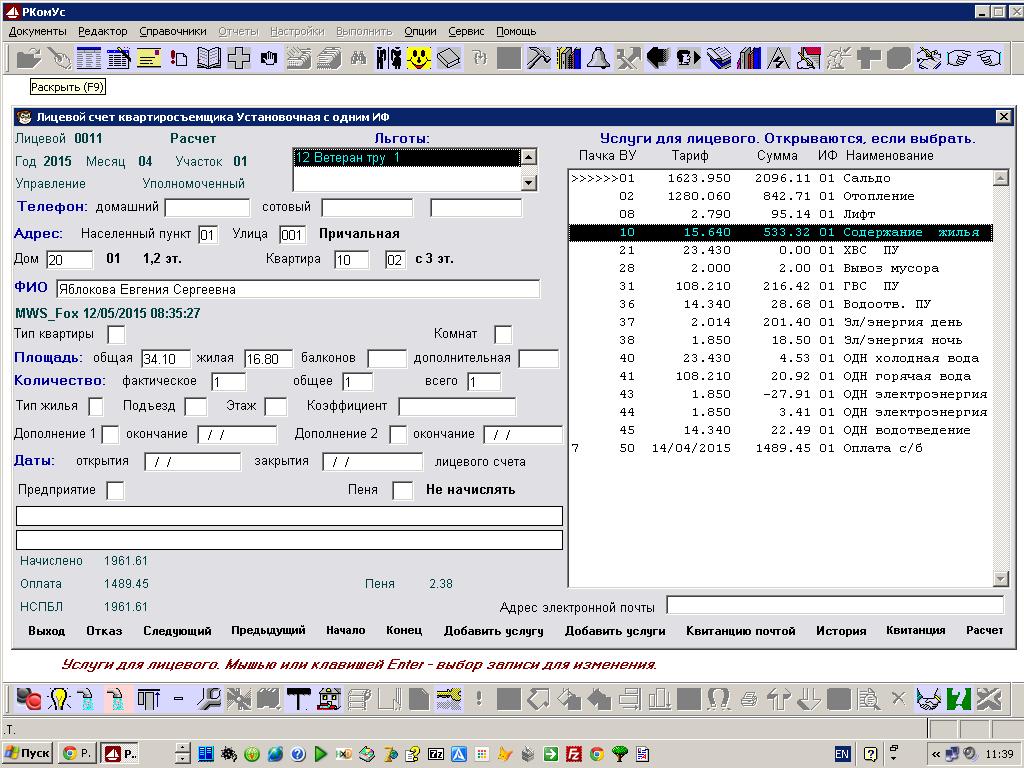Toggle the Пеня Не начислять checkbox
The height and width of the screenshot is (768, 1024).
(x=402, y=491)
